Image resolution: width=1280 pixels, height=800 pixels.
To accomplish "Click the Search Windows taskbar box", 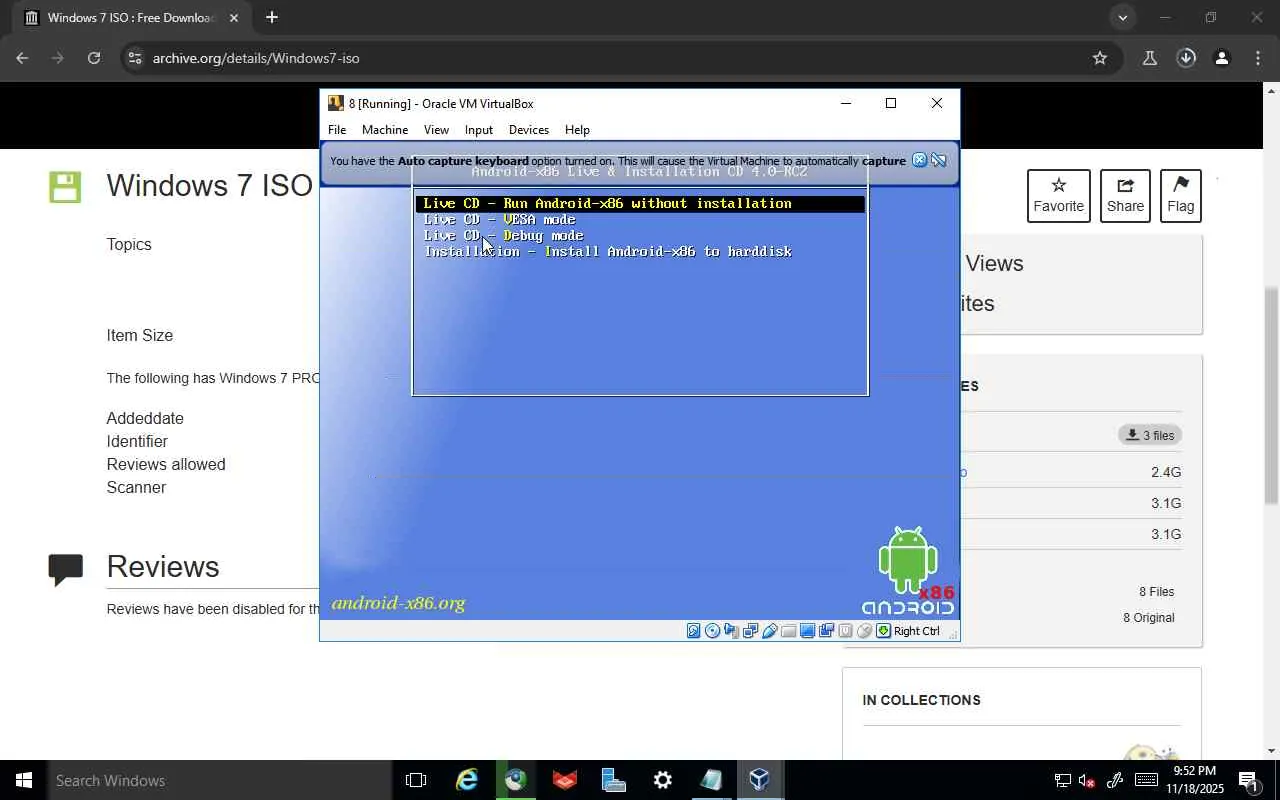I will 220,780.
